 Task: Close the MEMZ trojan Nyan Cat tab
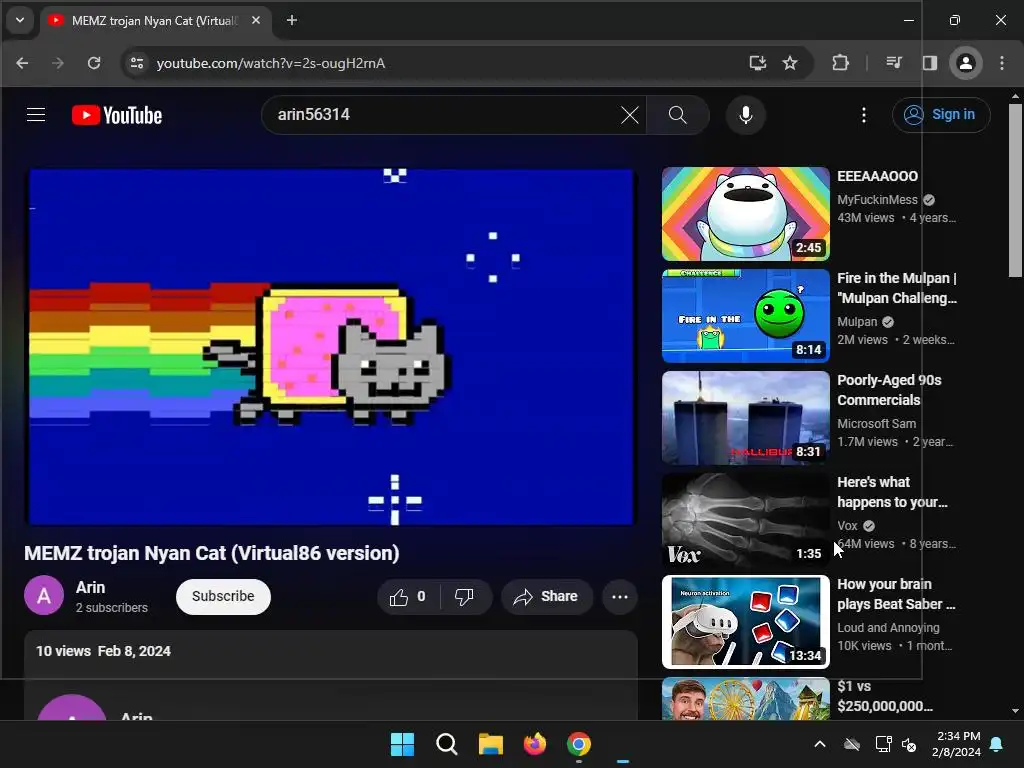(256, 20)
